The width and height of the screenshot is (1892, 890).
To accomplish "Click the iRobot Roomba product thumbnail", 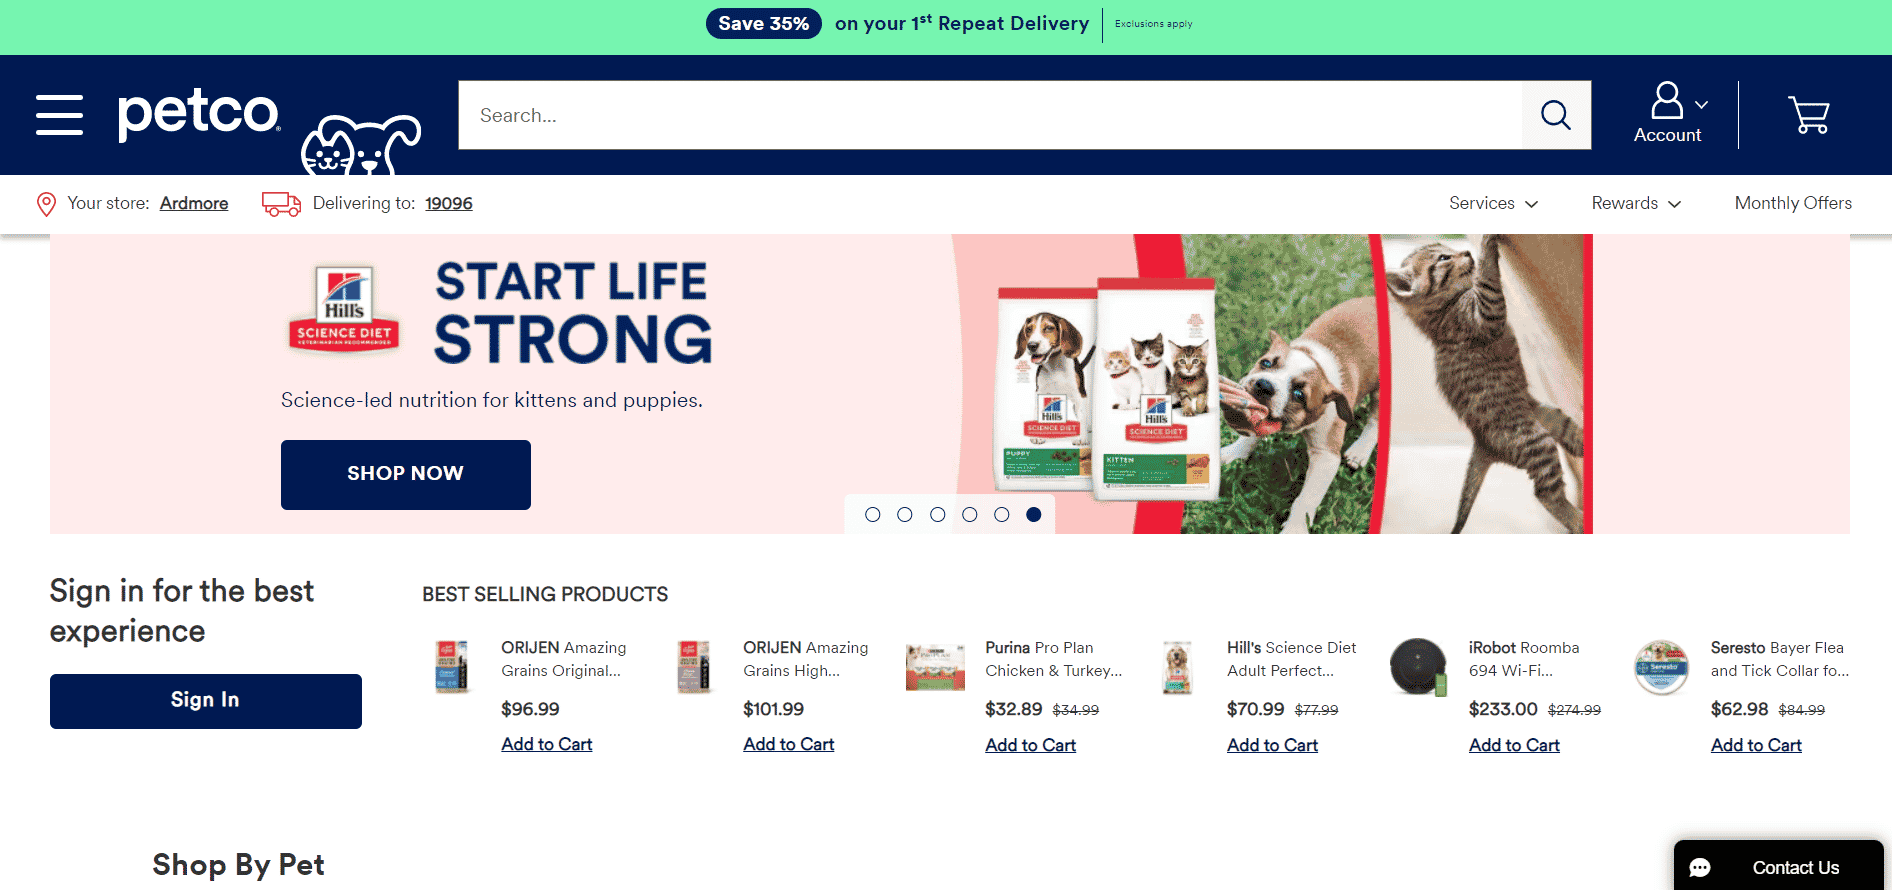I will click(x=1419, y=667).
